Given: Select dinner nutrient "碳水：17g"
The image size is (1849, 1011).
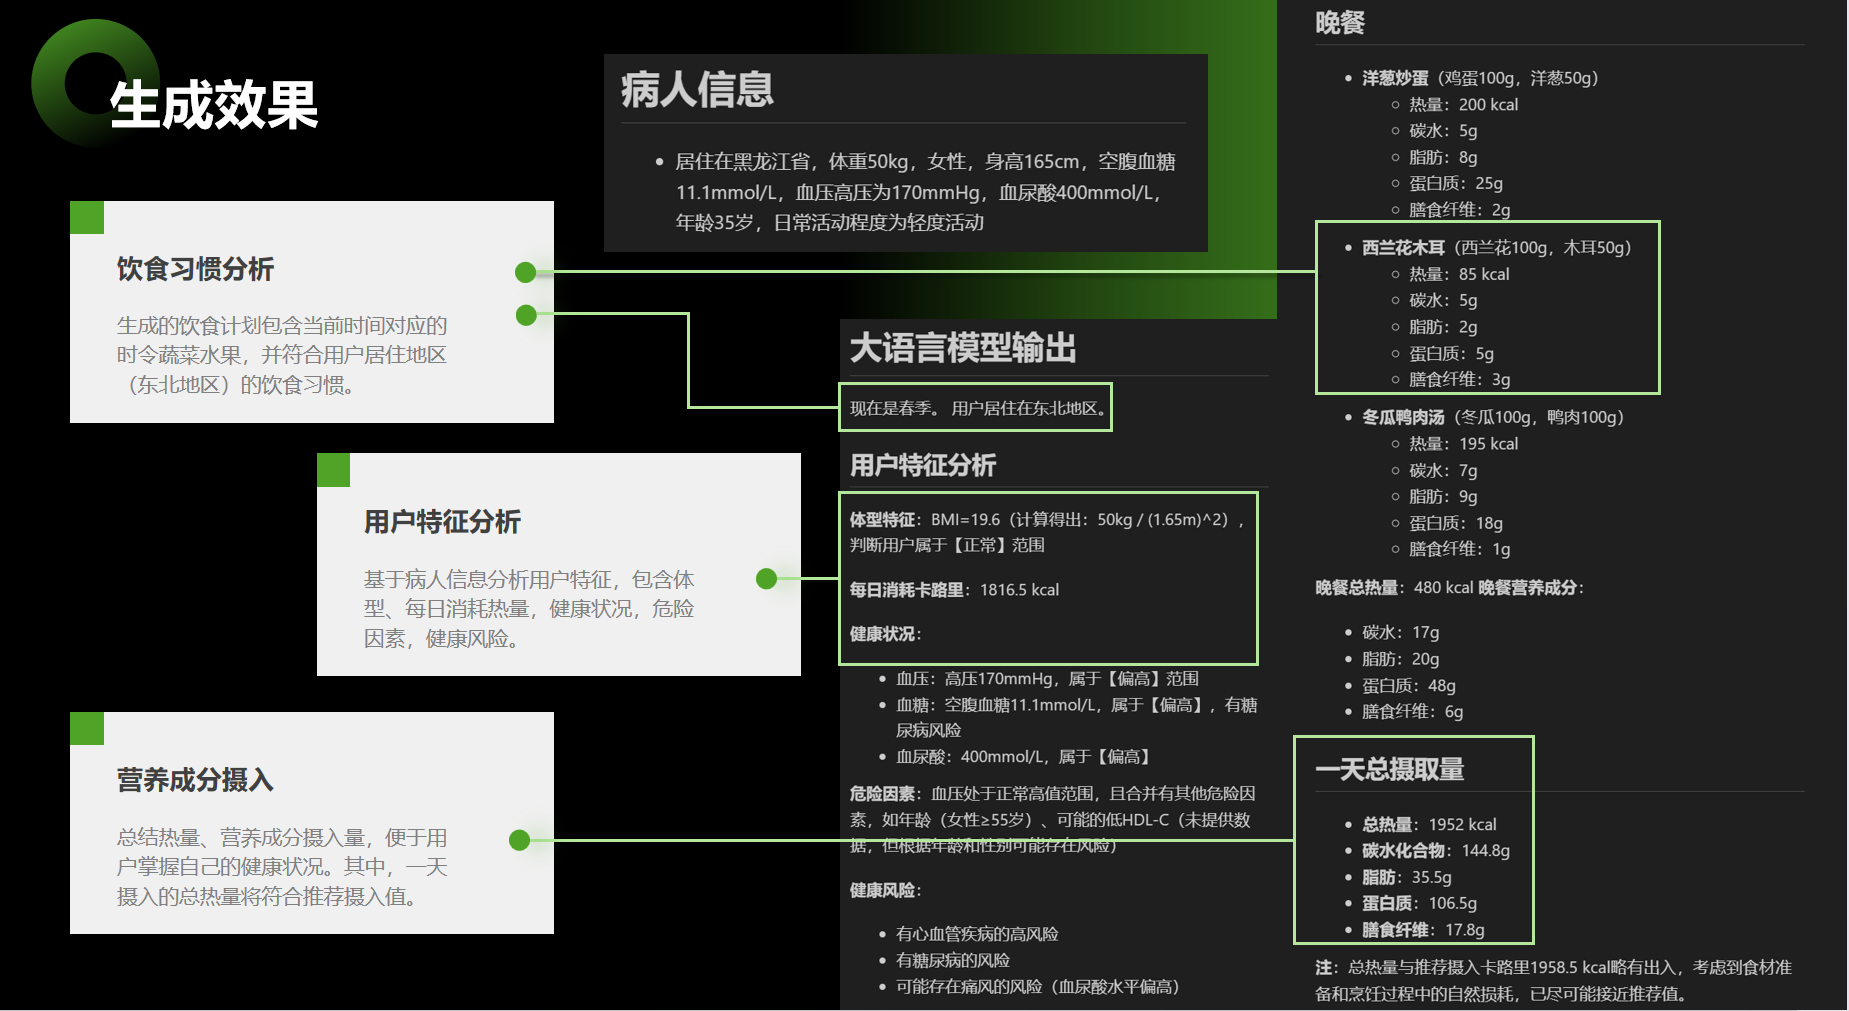Looking at the screenshot, I should (1400, 632).
